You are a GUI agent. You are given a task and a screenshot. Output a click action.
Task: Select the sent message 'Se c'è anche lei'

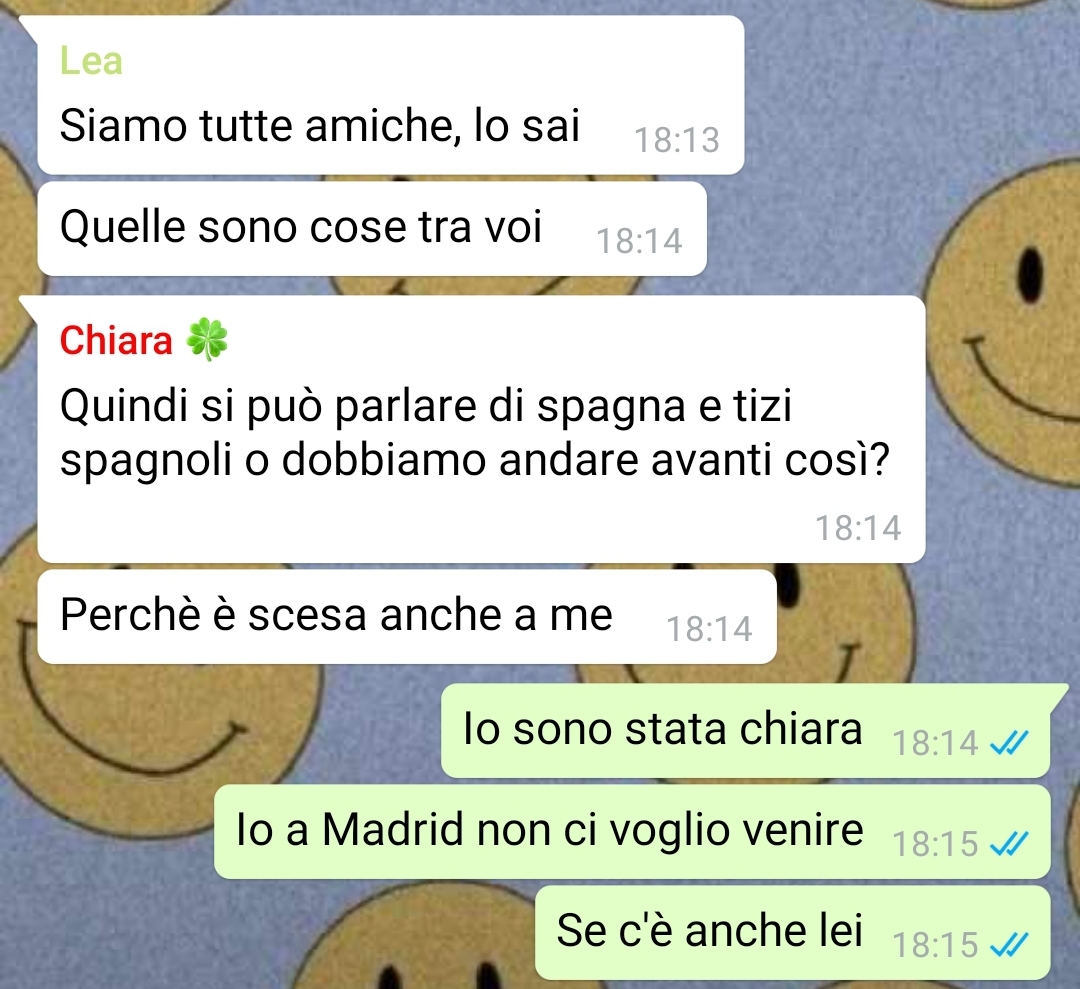pyautogui.click(x=793, y=933)
